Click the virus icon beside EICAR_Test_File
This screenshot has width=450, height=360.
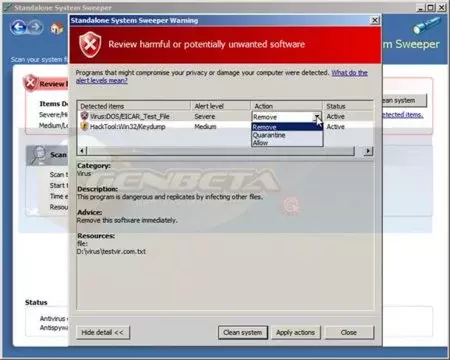[84, 116]
